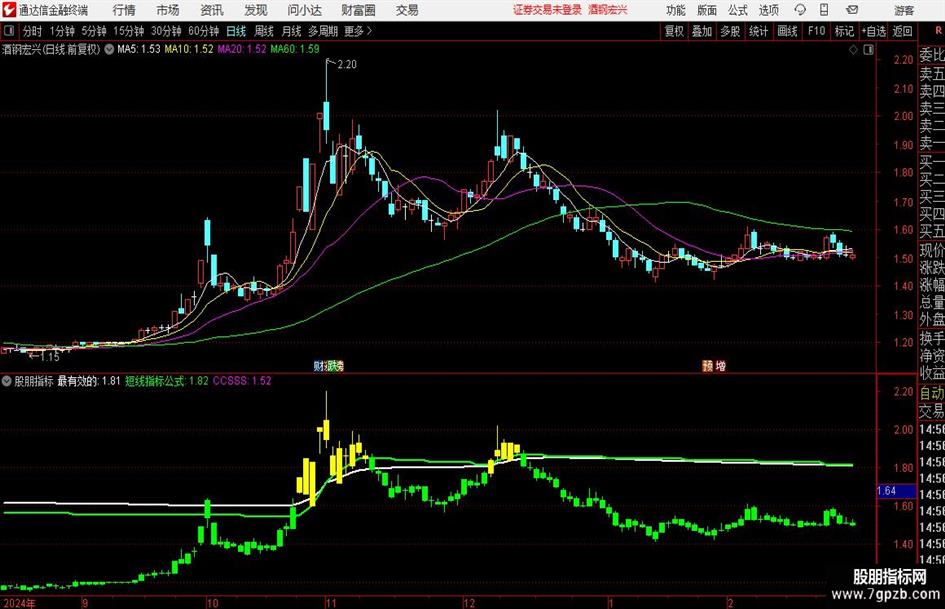The height and width of the screenshot is (609, 945).
Task: Open the 市场 menu
Action: click(x=168, y=10)
